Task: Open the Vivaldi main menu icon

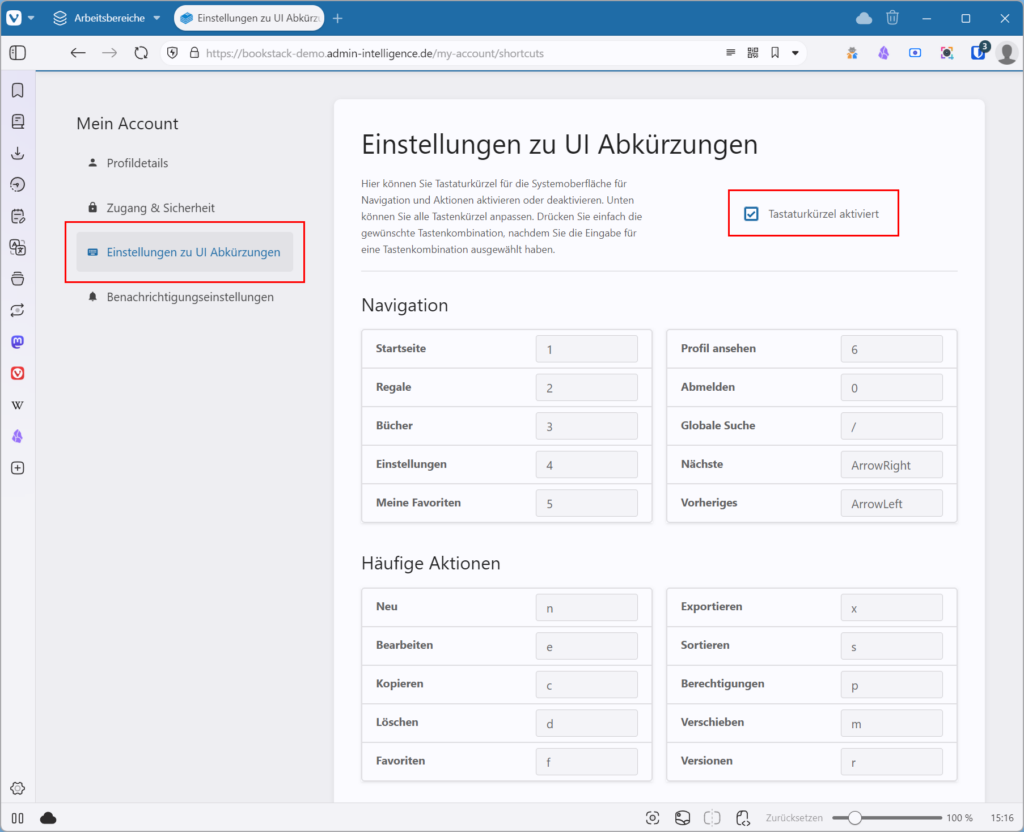Action: pos(14,18)
